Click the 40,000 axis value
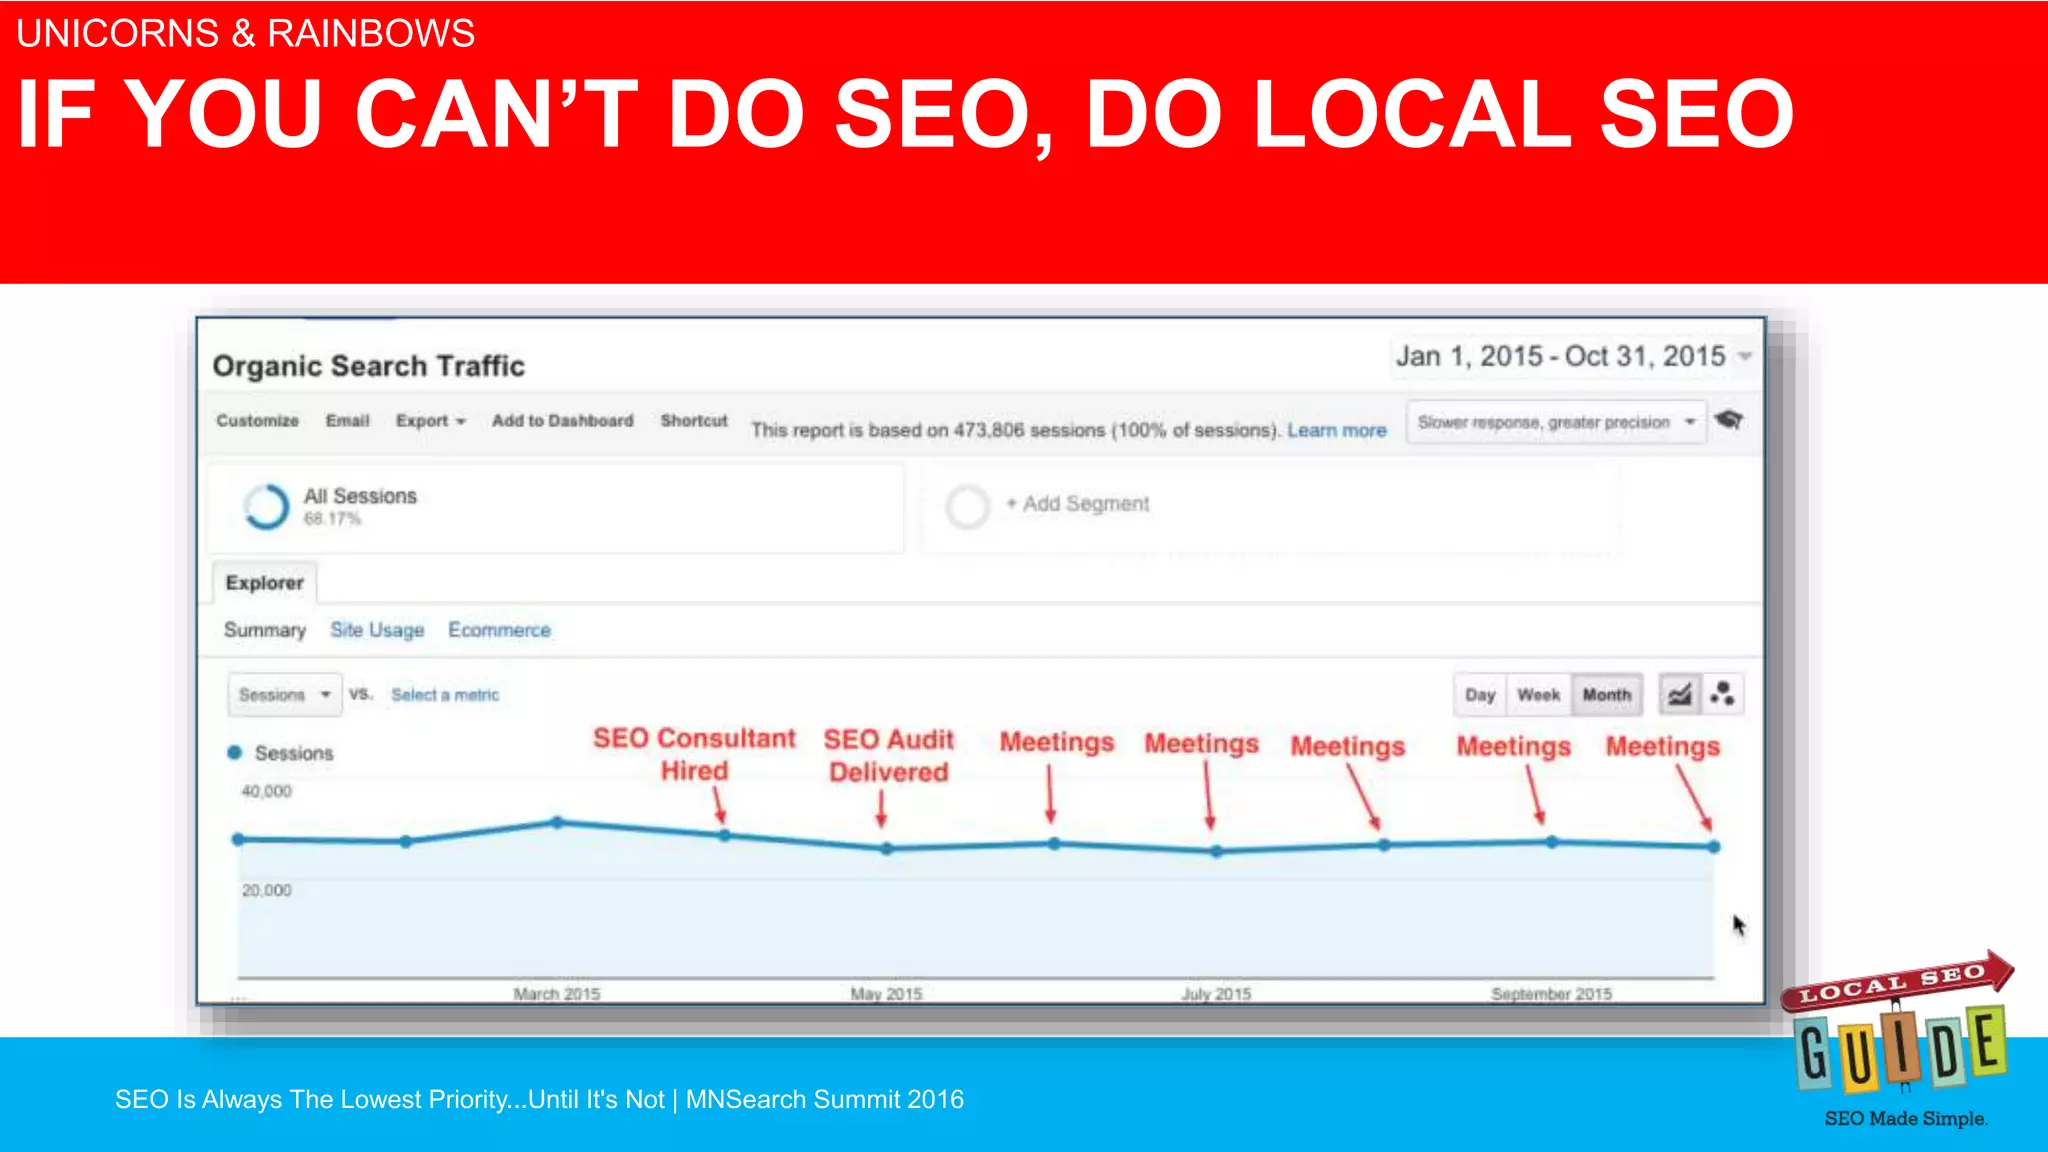 point(267,791)
